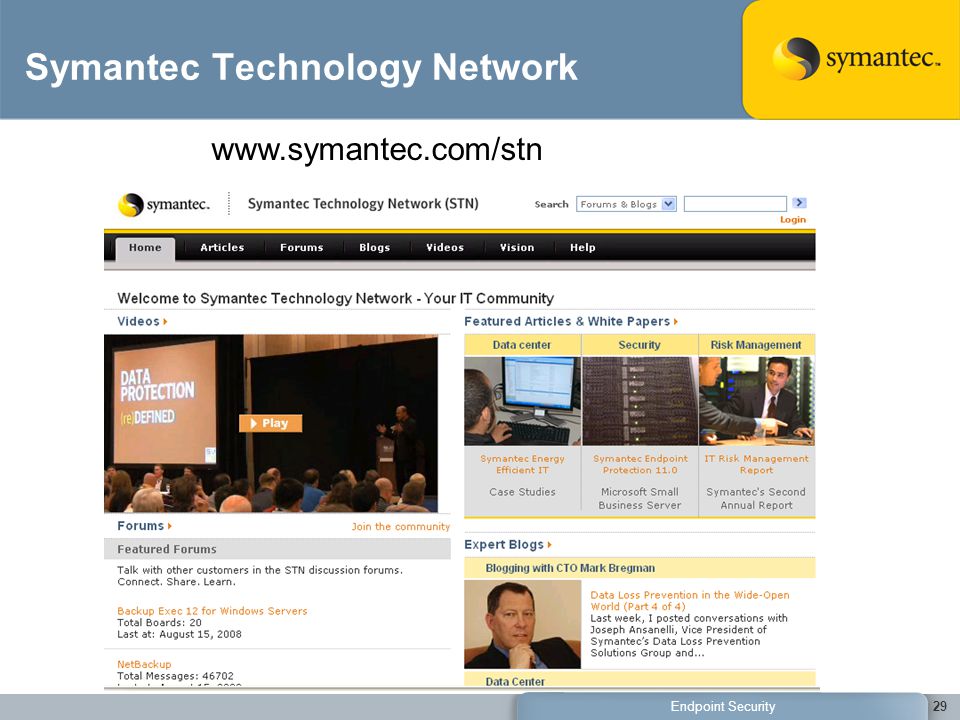Click the orange arrow next to Videos heading
Screen dimensions: 960x720
pos(165,321)
